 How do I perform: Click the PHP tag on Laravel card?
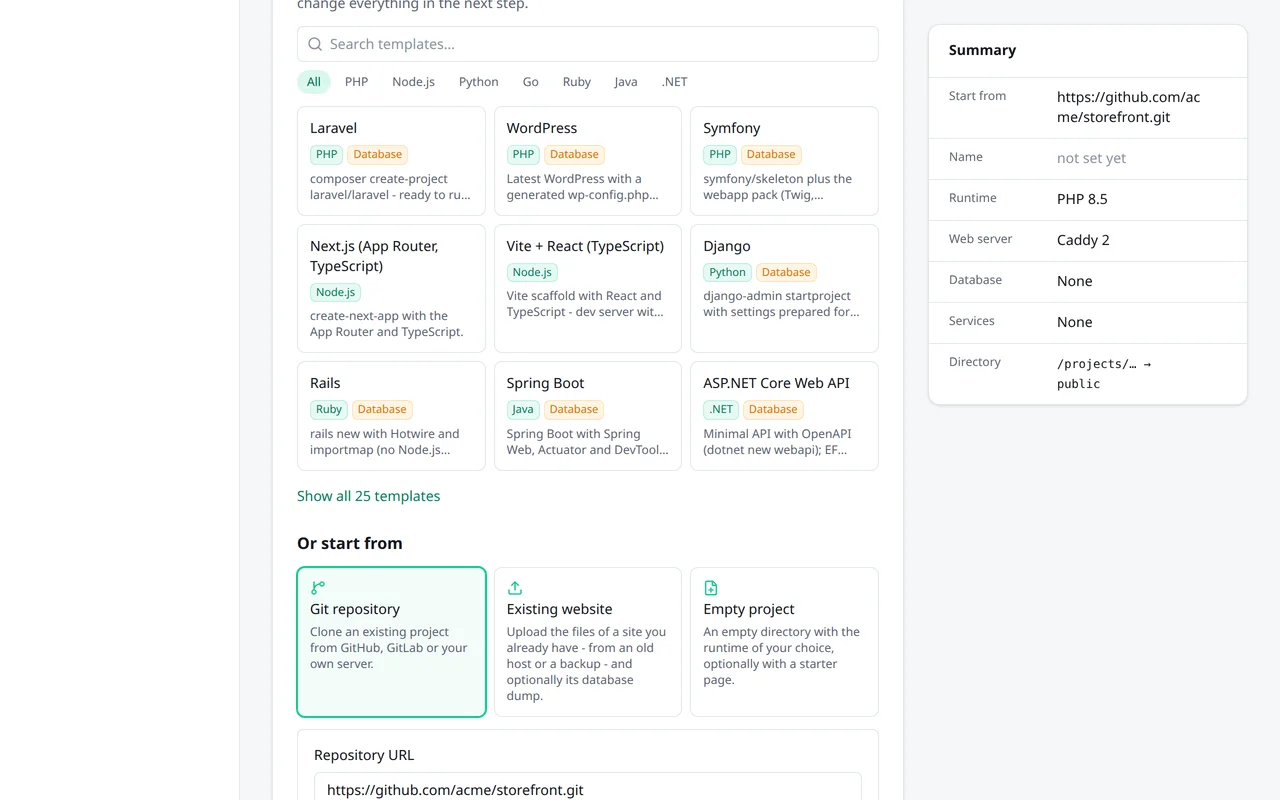click(327, 154)
